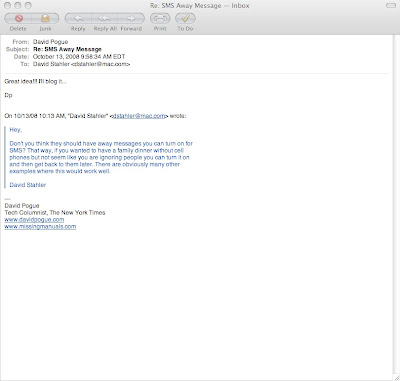Viewport: 400px width, 381px height.
Task: Open www.davidpogue.com link
Action: 34,220
